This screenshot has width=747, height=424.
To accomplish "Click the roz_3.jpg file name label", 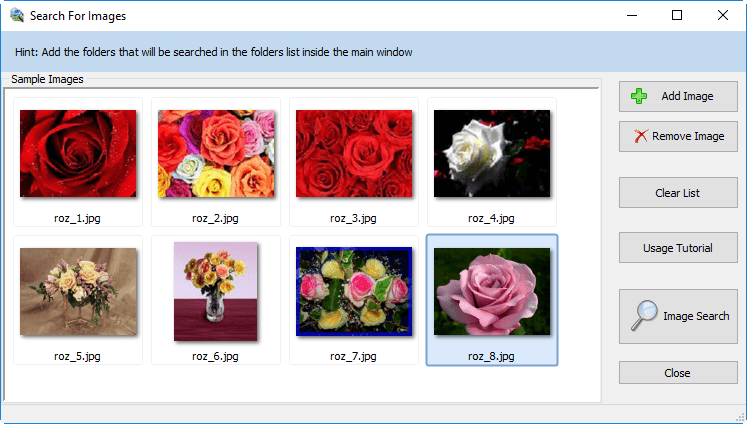I will 353,218.
